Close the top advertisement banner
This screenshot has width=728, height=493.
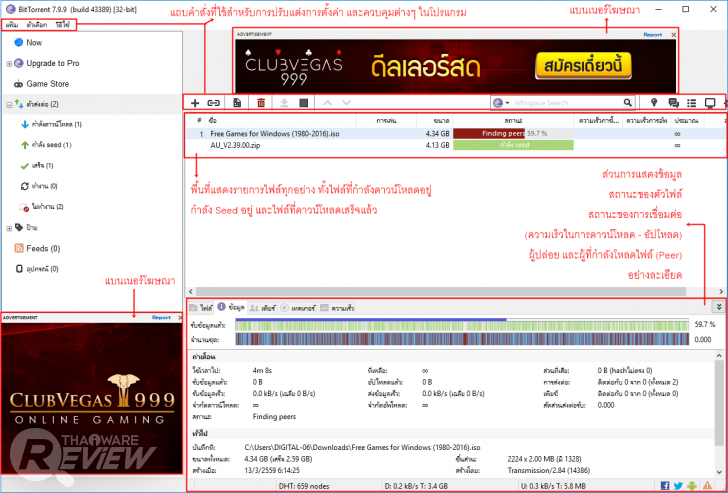[674, 34]
